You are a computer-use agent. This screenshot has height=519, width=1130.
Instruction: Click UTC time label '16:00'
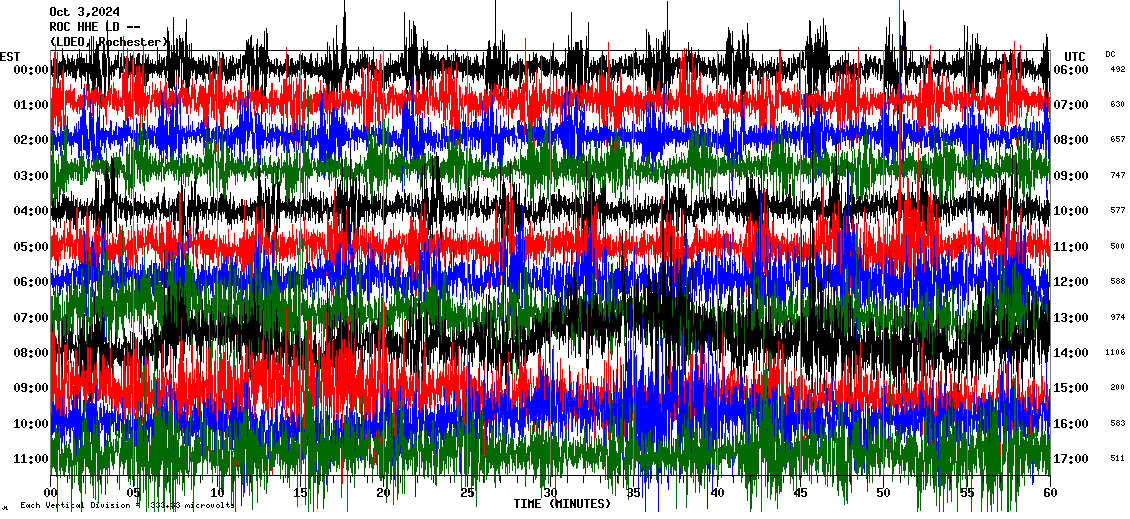tap(1071, 423)
